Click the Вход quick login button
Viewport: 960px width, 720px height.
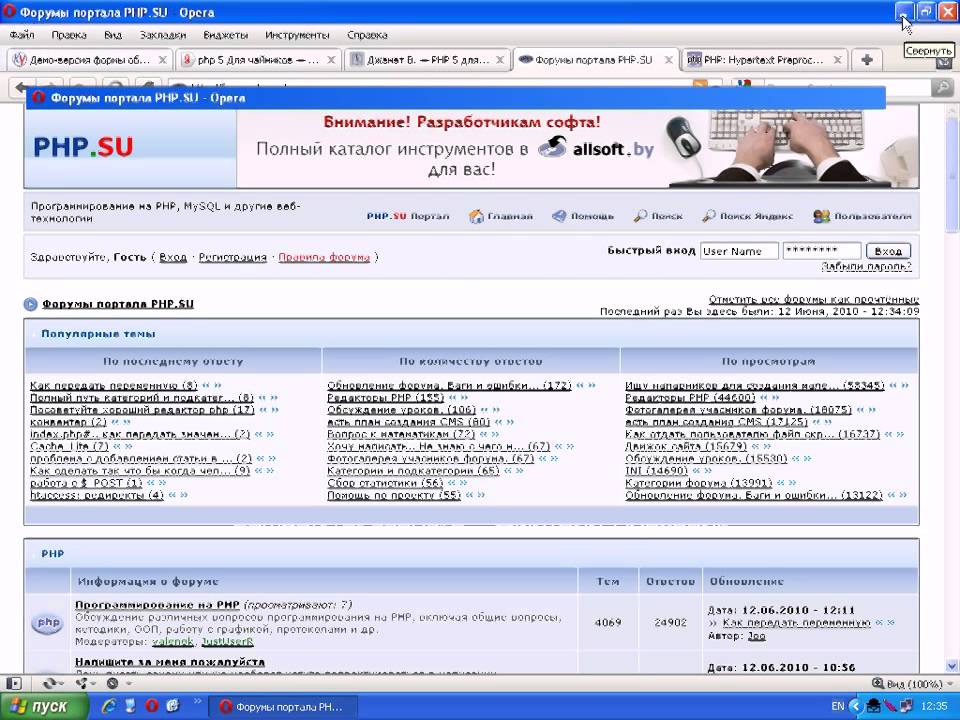(888, 251)
